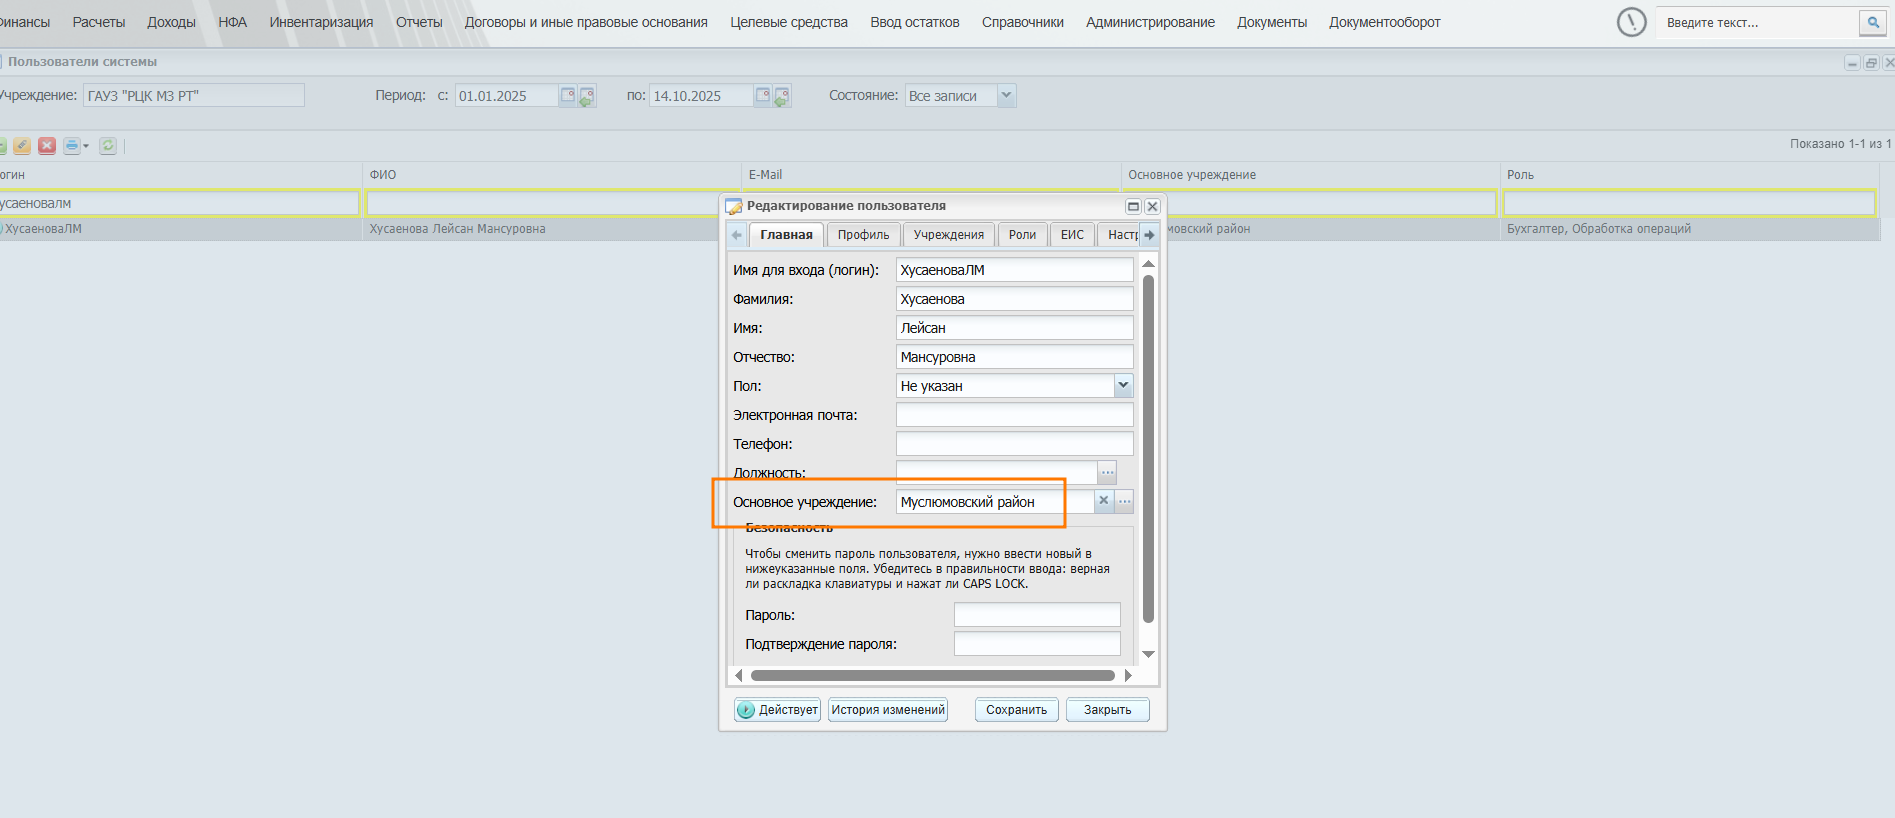The width and height of the screenshot is (1895, 818).
Task: Open the Справочники menu
Action: (x=1023, y=22)
